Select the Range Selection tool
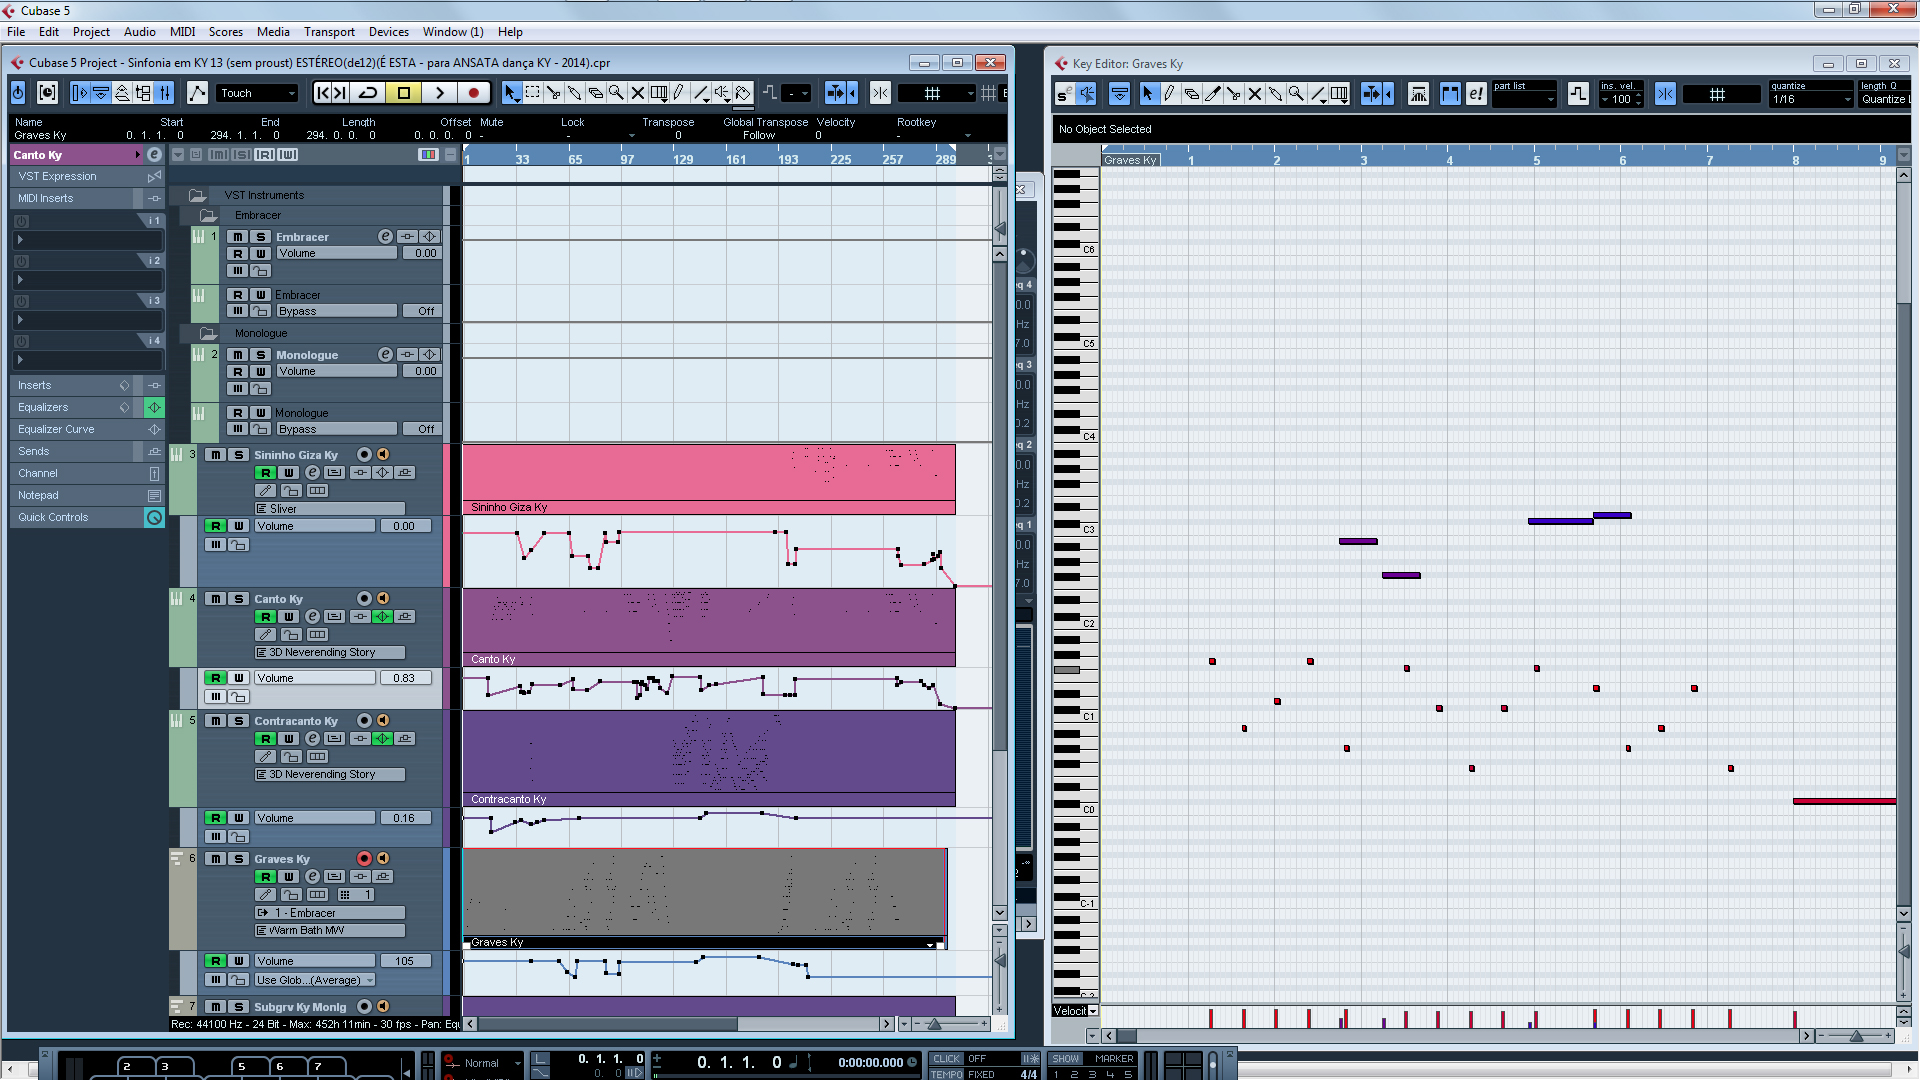The image size is (1920, 1080). (x=533, y=93)
